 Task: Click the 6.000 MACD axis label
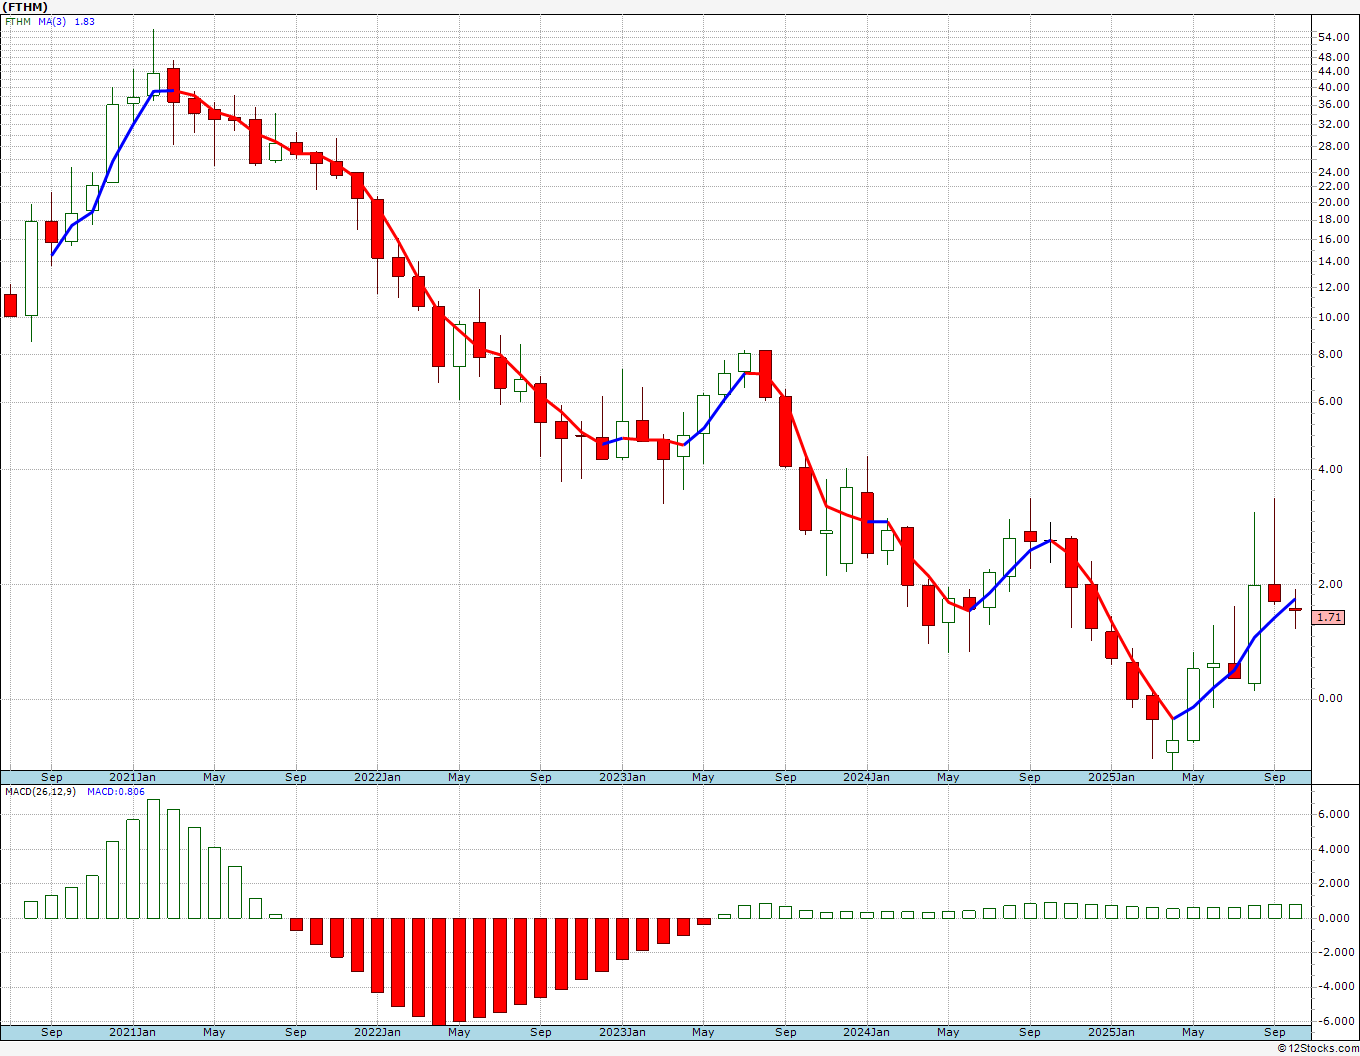click(1335, 814)
